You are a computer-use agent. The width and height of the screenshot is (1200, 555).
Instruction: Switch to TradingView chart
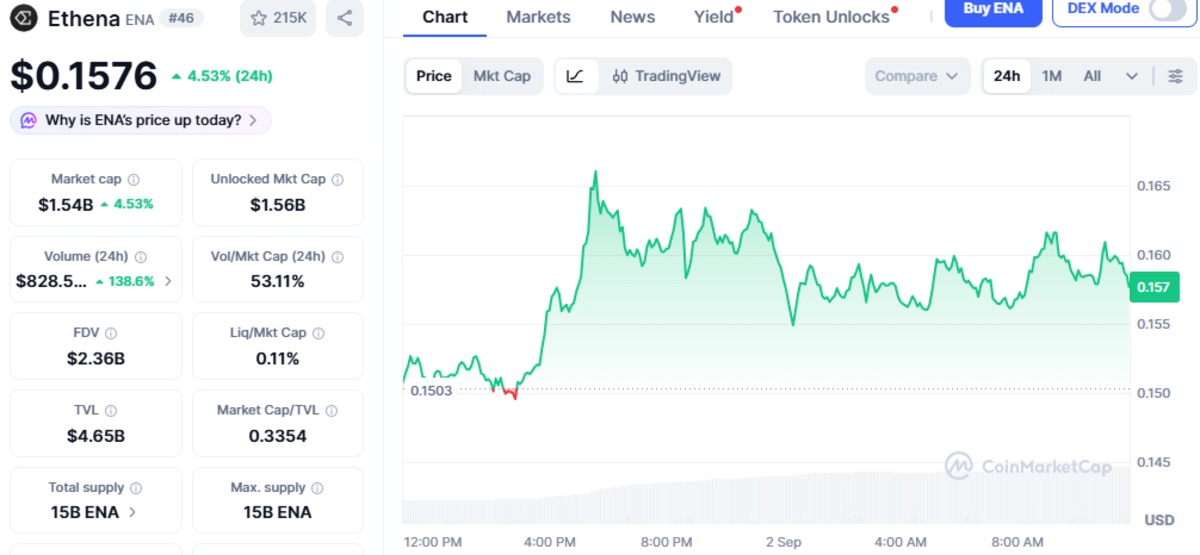[666, 76]
